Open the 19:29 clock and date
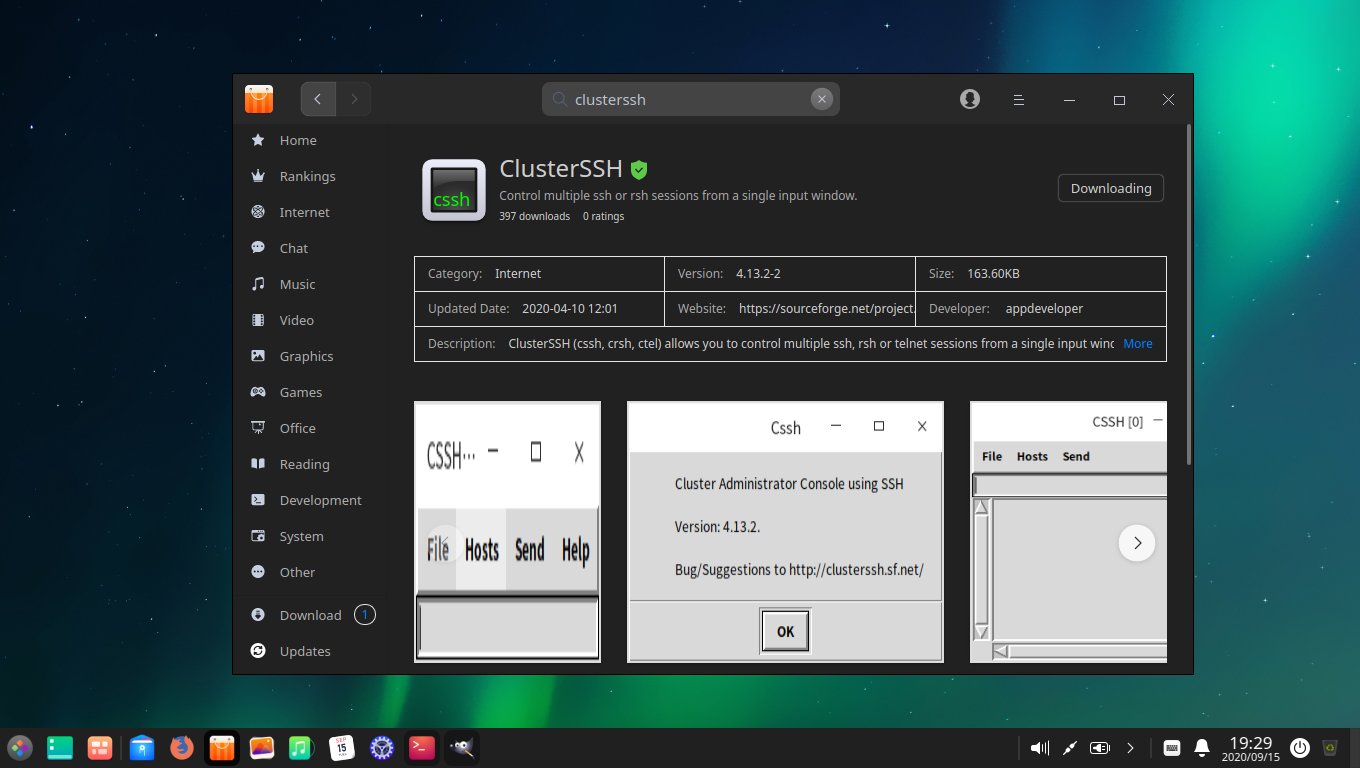Screen dimensions: 1360x768 1250,748
